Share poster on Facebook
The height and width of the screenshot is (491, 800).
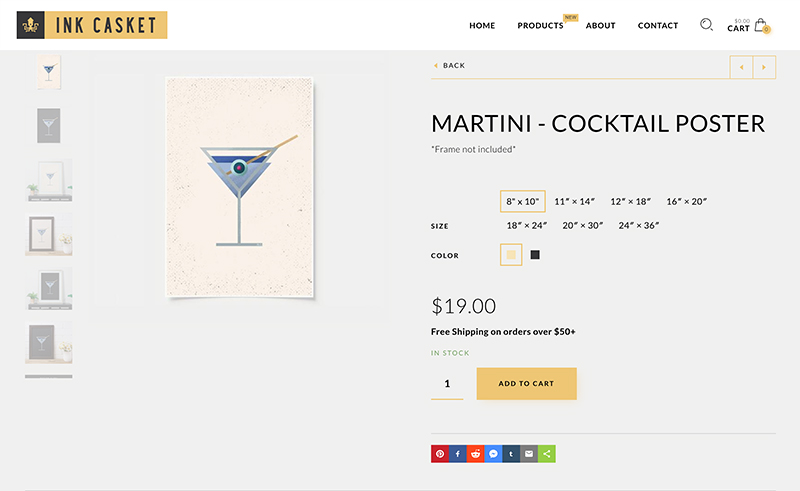pos(457,454)
